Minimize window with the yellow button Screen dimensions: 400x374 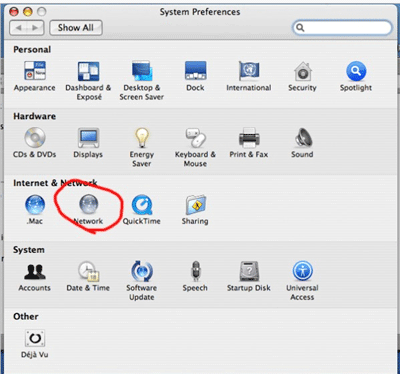click(x=28, y=12)
